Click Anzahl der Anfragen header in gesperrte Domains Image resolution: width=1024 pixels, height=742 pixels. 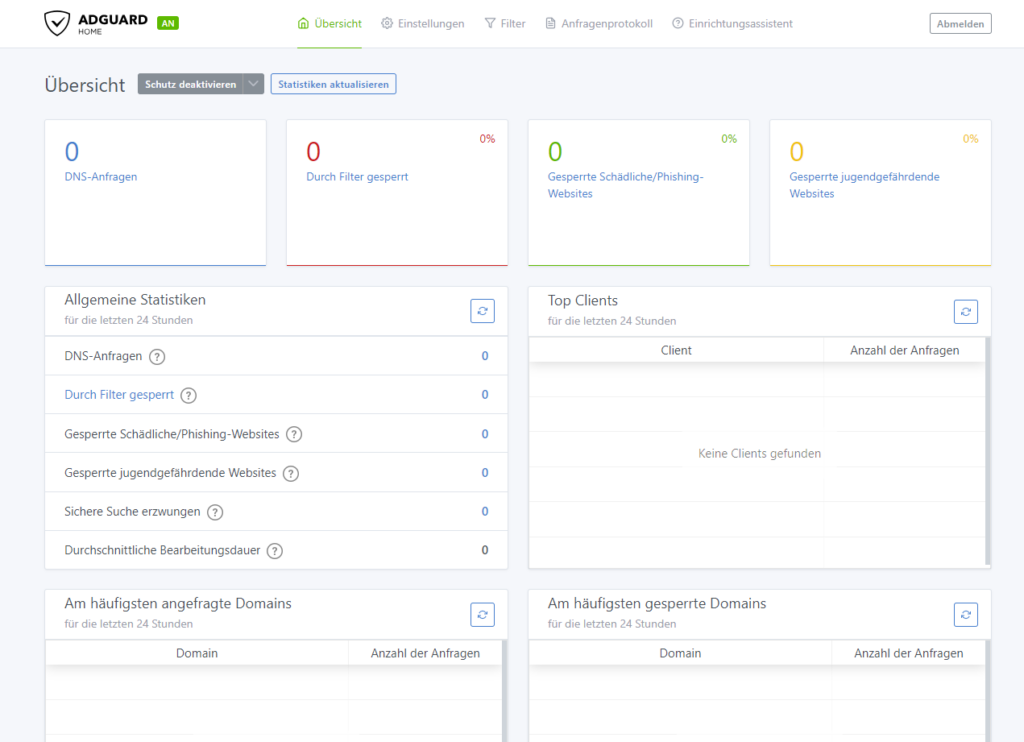[x=908, y=653]
